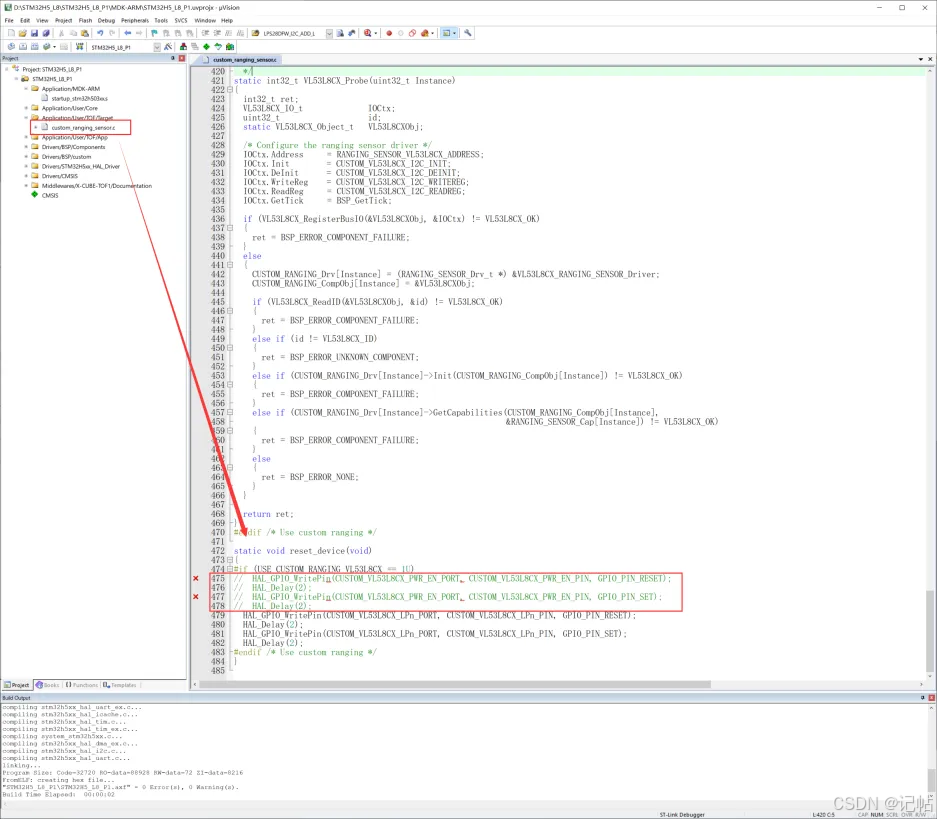
Task: Click the Insert breakpoint red dot icon
Action: click(x=389, y=33)
